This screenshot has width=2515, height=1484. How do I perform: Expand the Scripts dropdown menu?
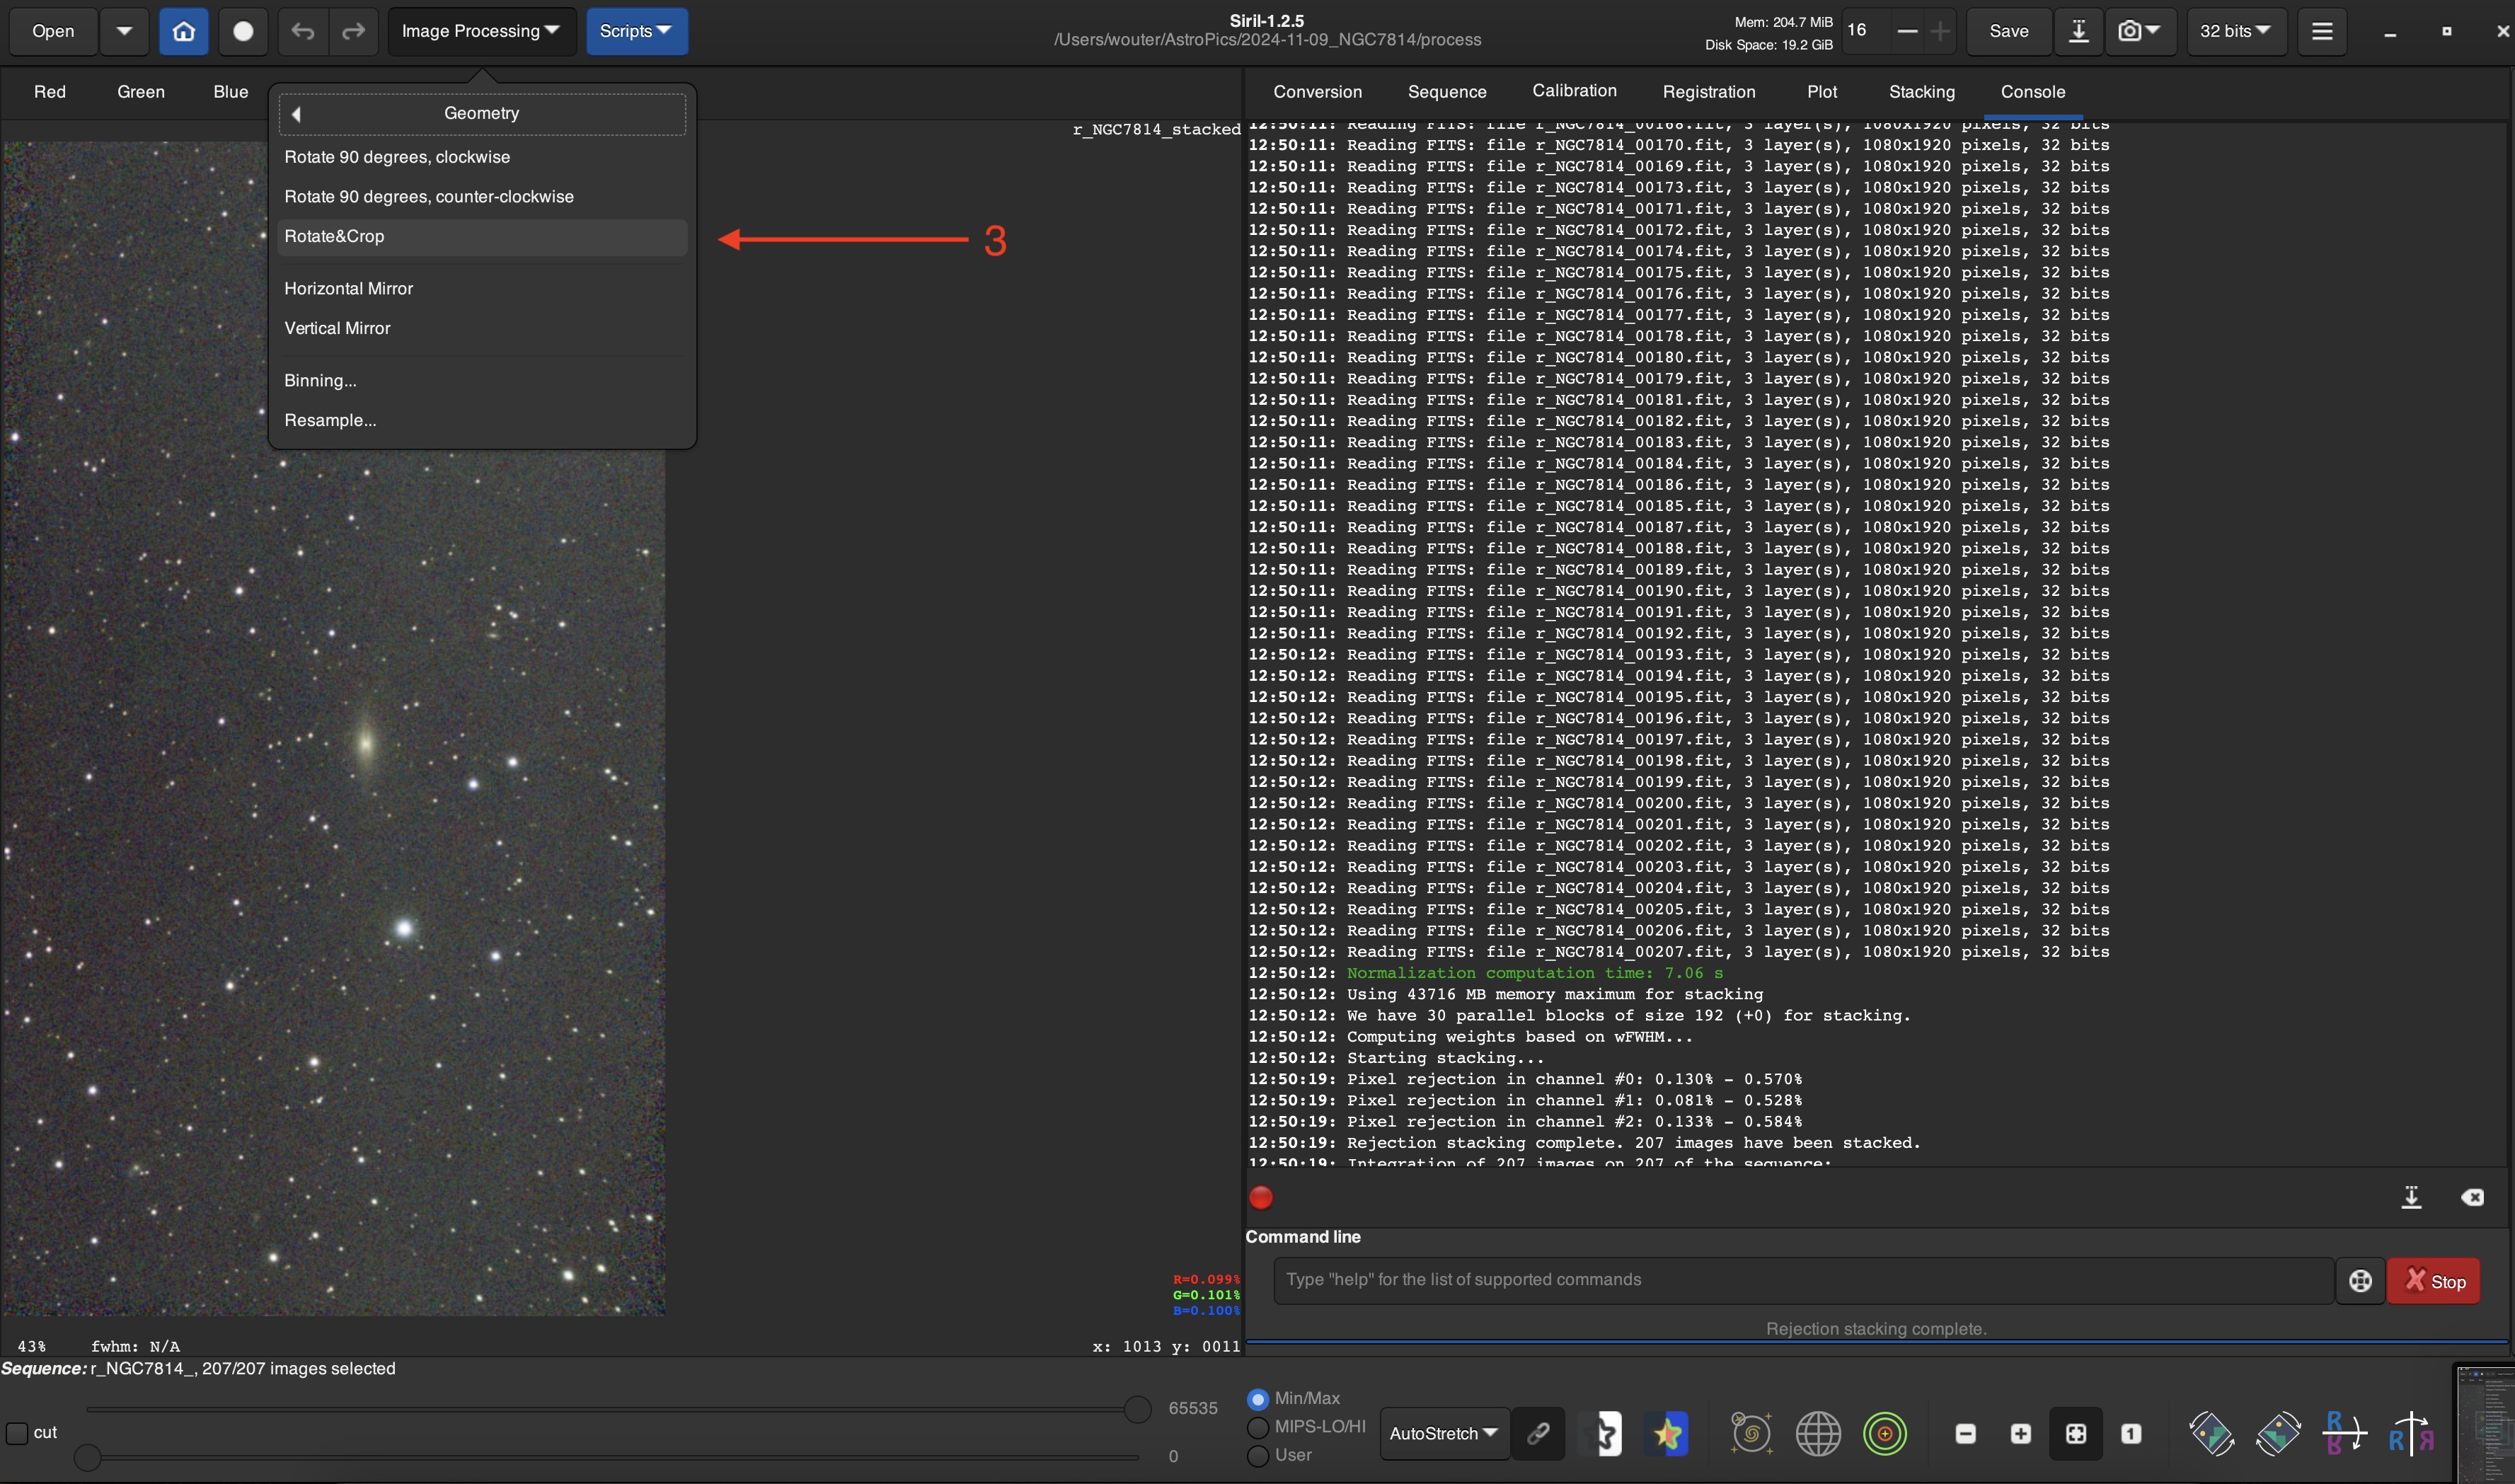click(x=636, y=31)
